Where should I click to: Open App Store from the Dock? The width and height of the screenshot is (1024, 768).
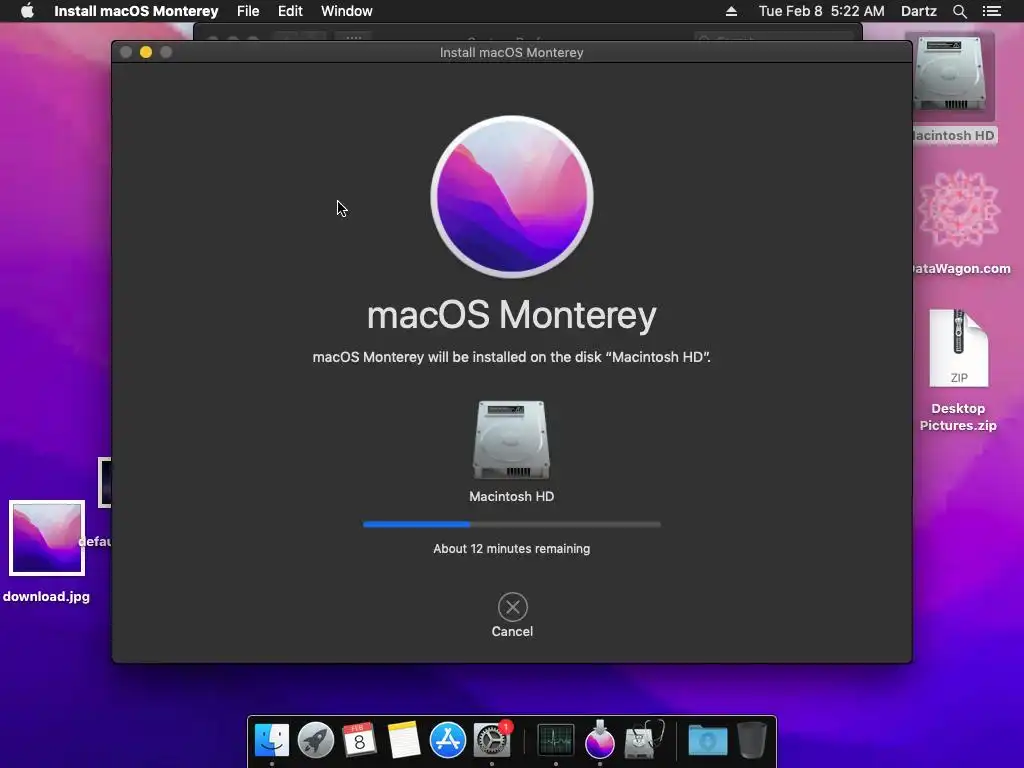click(x=447, y=740)
